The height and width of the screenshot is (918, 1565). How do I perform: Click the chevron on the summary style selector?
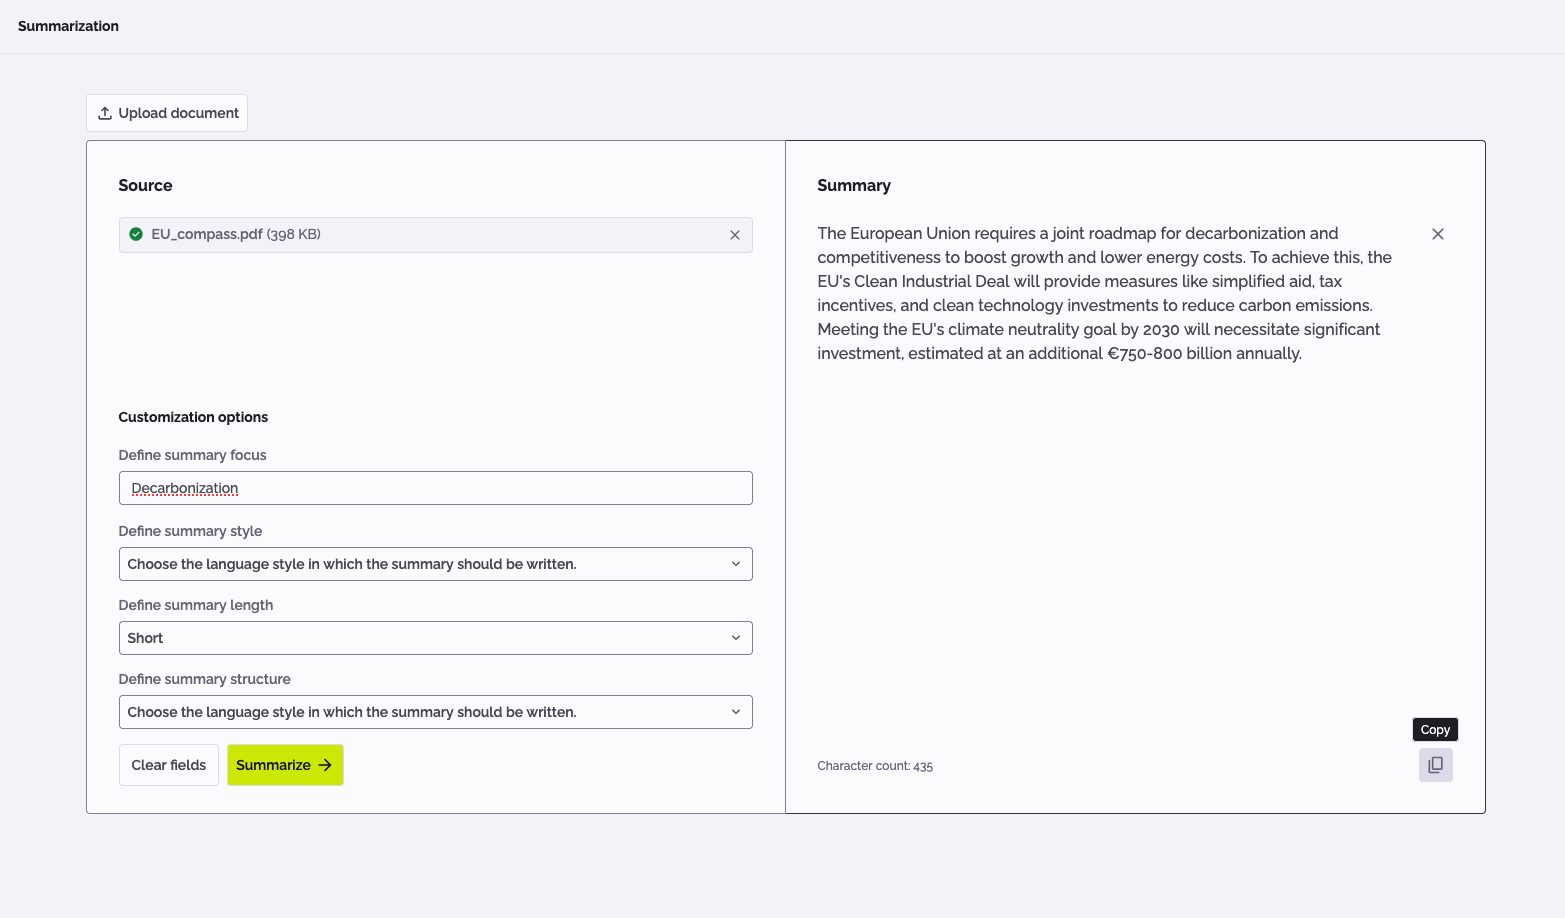pyautogui.click(x=737, y=563)
